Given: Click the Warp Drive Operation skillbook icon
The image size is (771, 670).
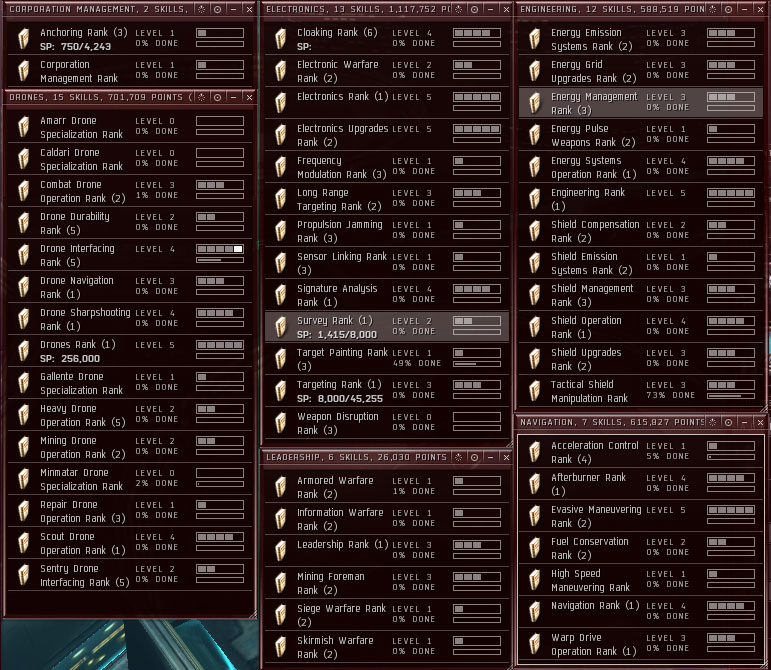Looking at the screenshot, I should click(534, 644).
